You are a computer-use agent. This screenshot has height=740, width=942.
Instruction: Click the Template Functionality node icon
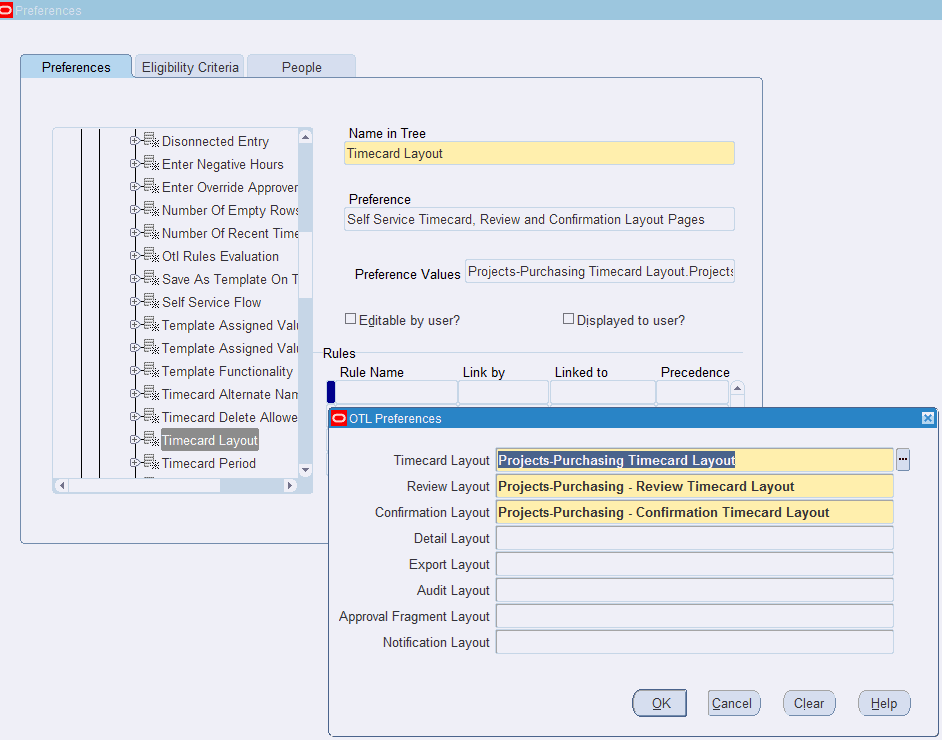[151, 370]
